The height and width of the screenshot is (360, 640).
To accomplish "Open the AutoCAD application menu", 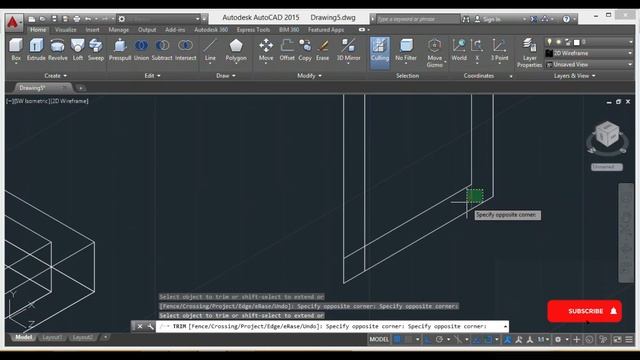I will point(14,22).
